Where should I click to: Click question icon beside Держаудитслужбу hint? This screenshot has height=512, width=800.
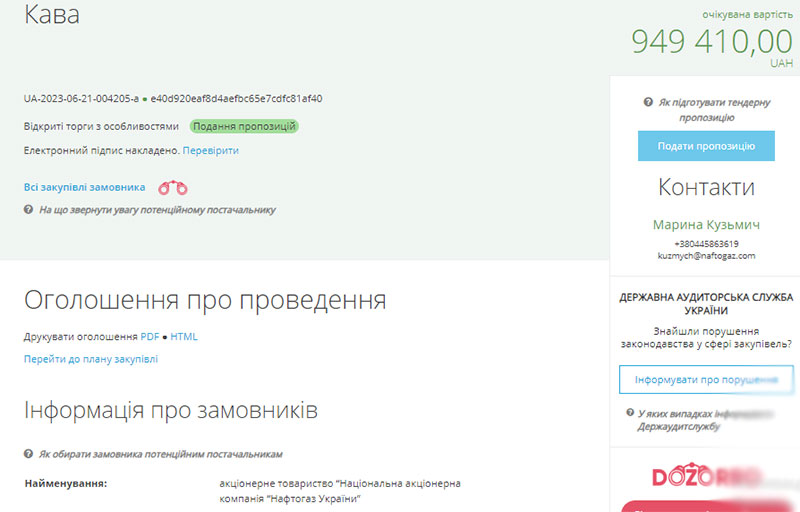[628, 413]
